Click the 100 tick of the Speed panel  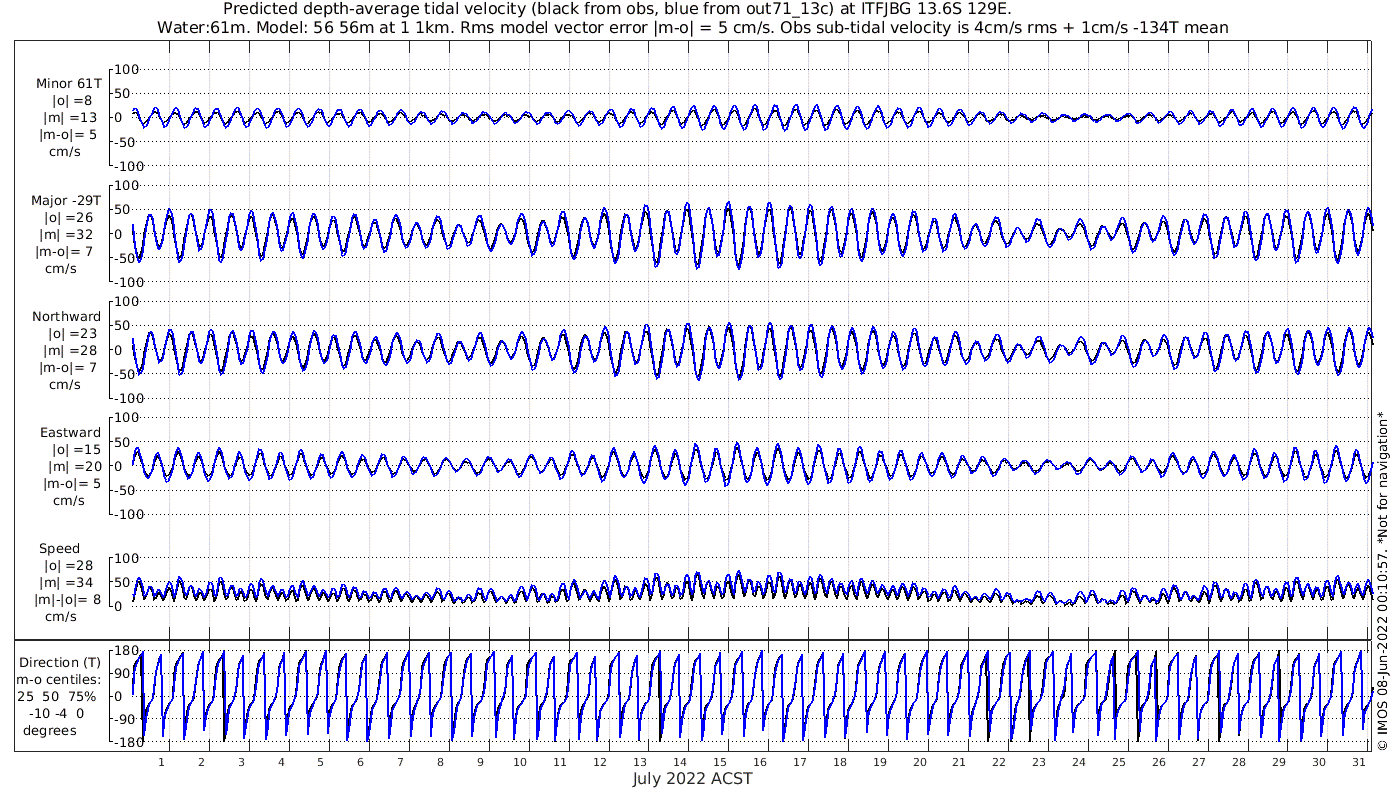pyautogui.click(x=127, y=558)
